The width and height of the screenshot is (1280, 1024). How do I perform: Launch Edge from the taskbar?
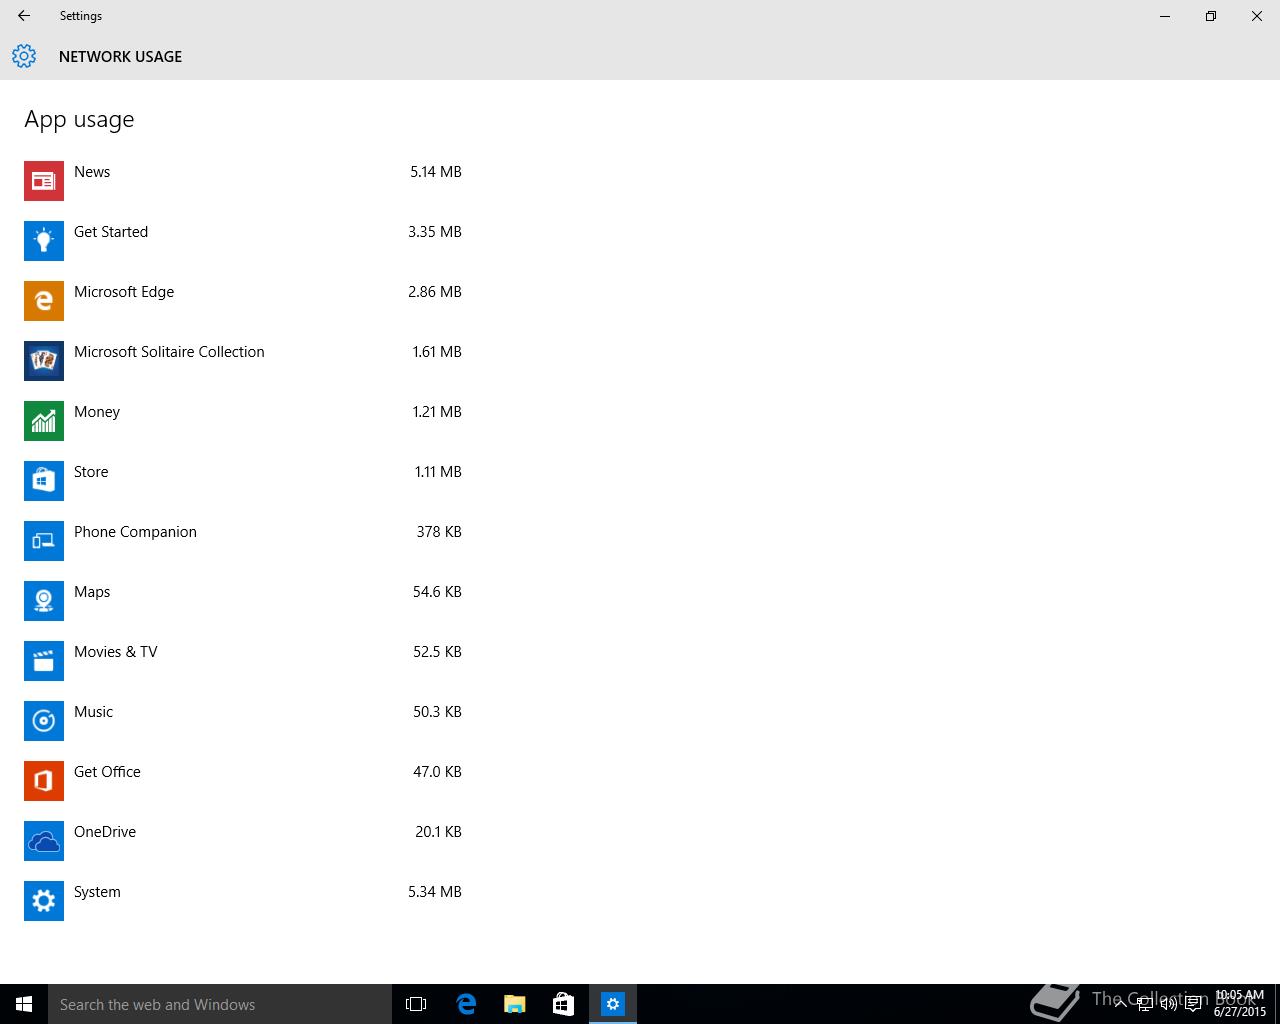[466, 1004]
